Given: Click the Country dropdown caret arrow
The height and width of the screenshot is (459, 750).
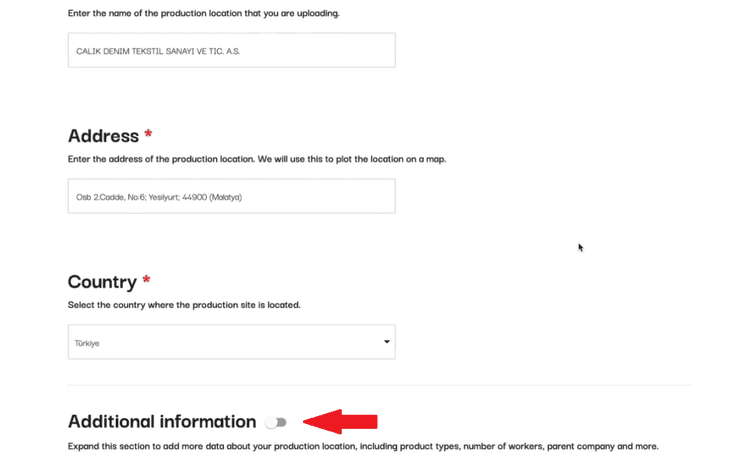Looking at the screenshot, I should (x=387, y=342).
